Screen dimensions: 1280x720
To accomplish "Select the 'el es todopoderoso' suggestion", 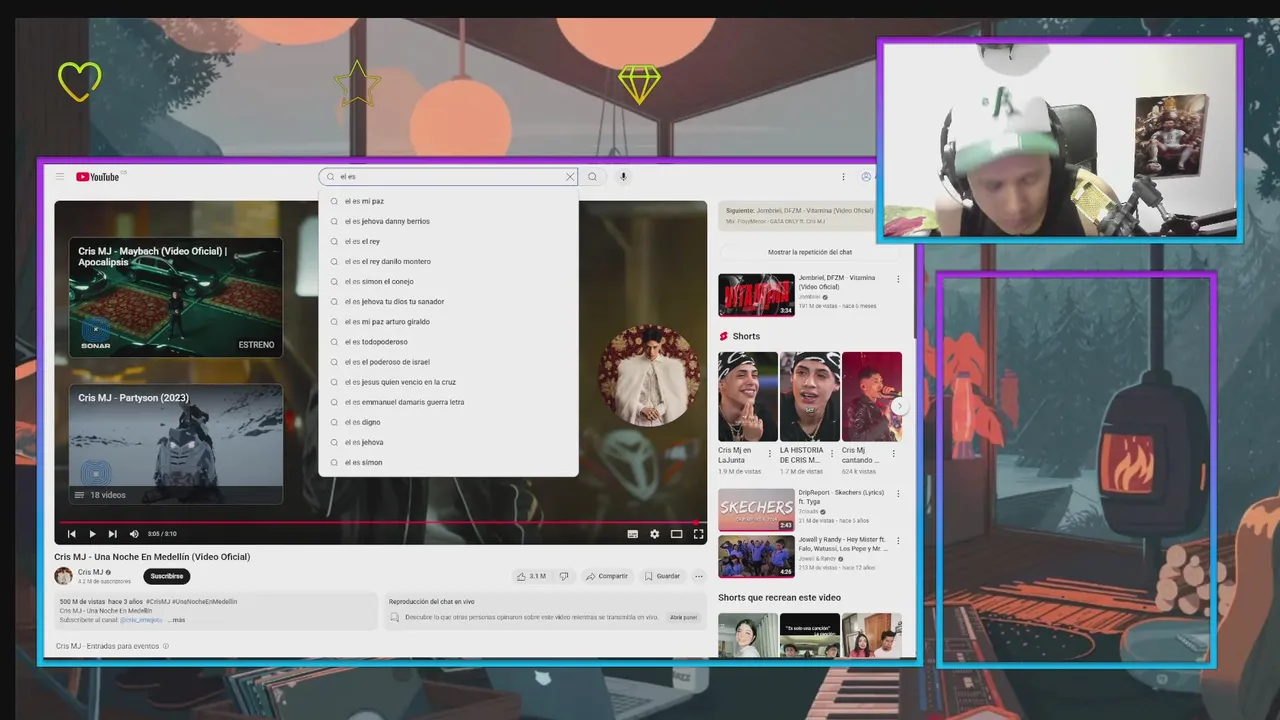I will (x=448, y=341).
